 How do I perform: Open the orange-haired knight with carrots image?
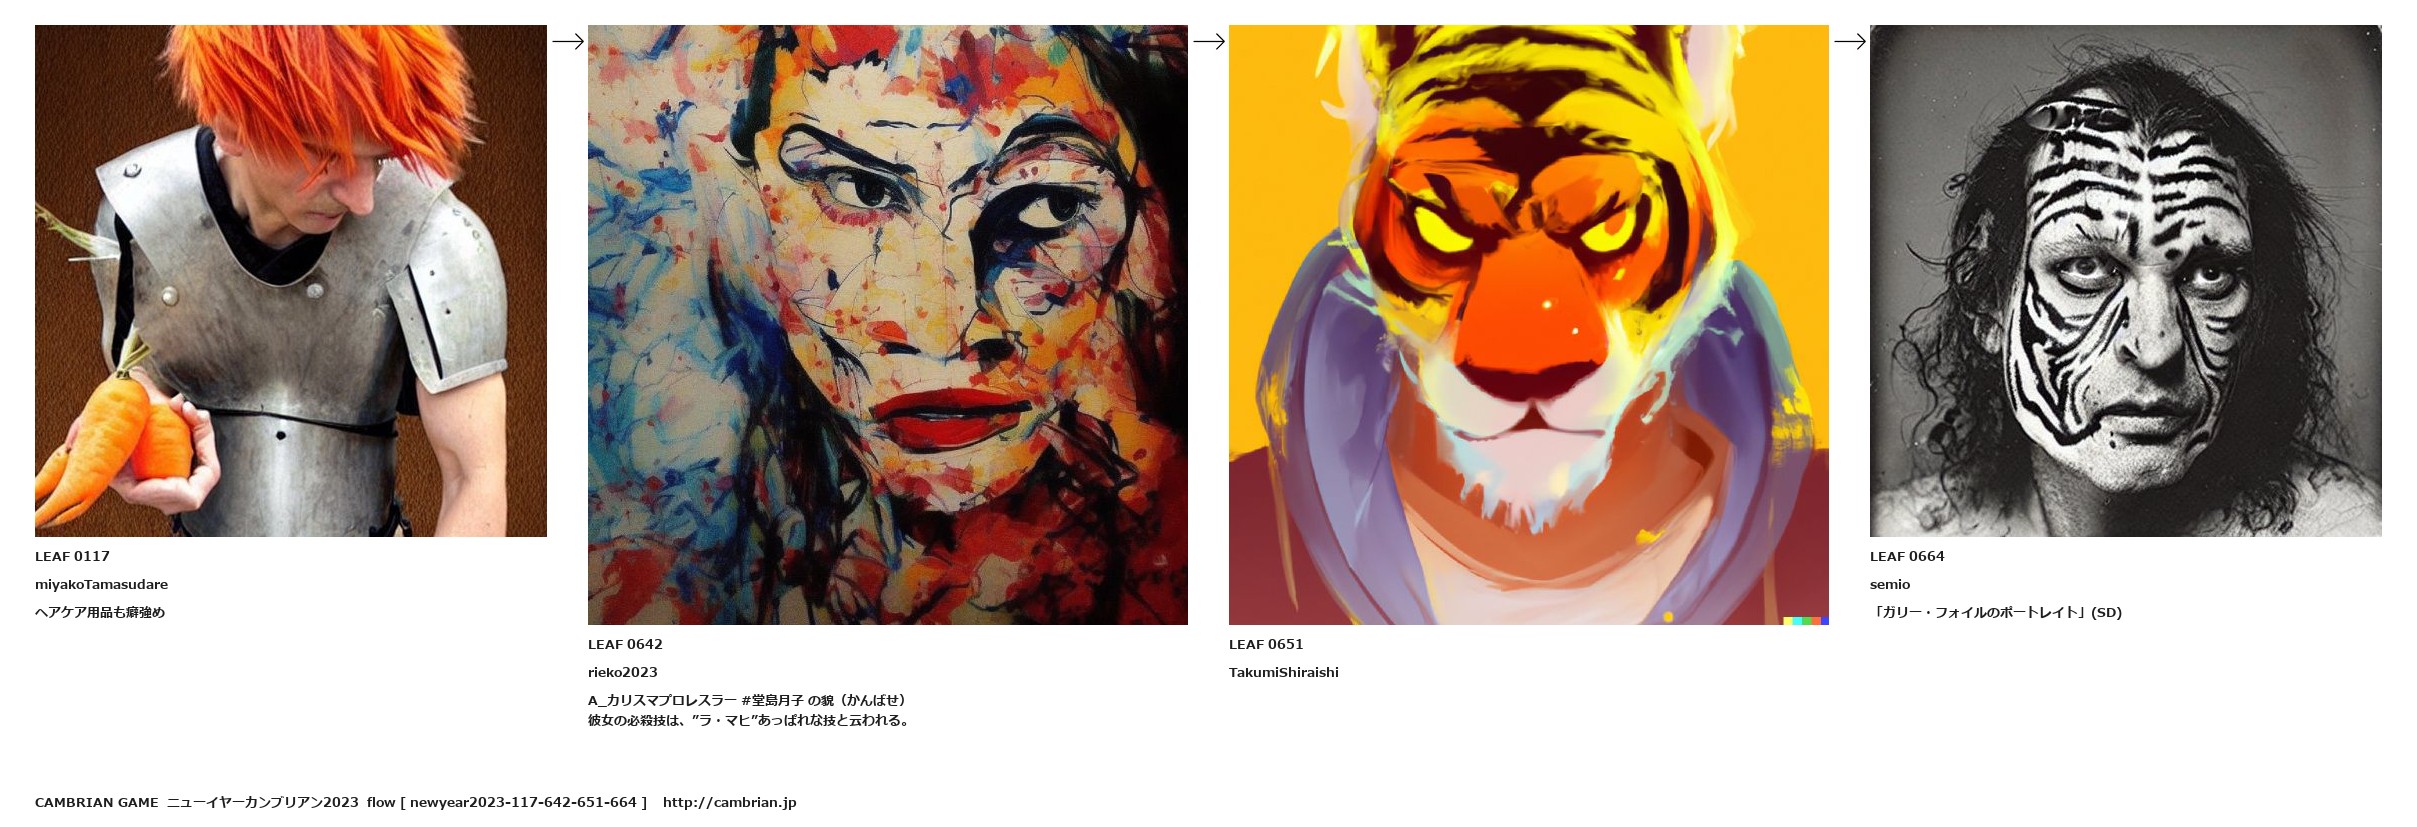pos(291,281)
